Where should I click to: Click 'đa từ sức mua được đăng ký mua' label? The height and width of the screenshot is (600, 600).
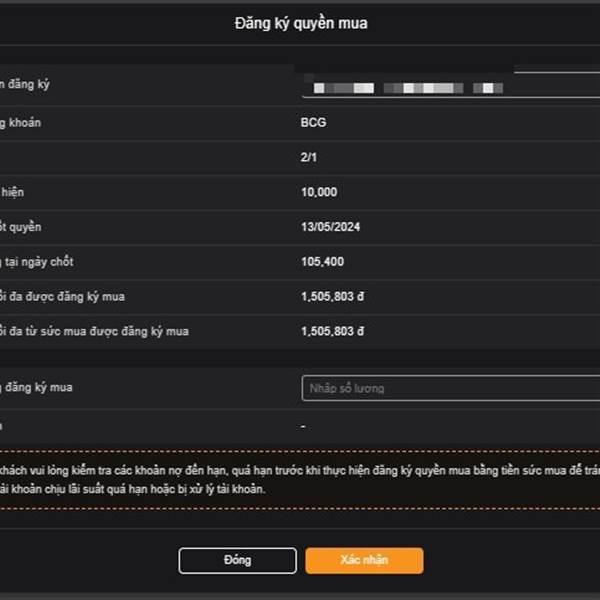(94, 332)
